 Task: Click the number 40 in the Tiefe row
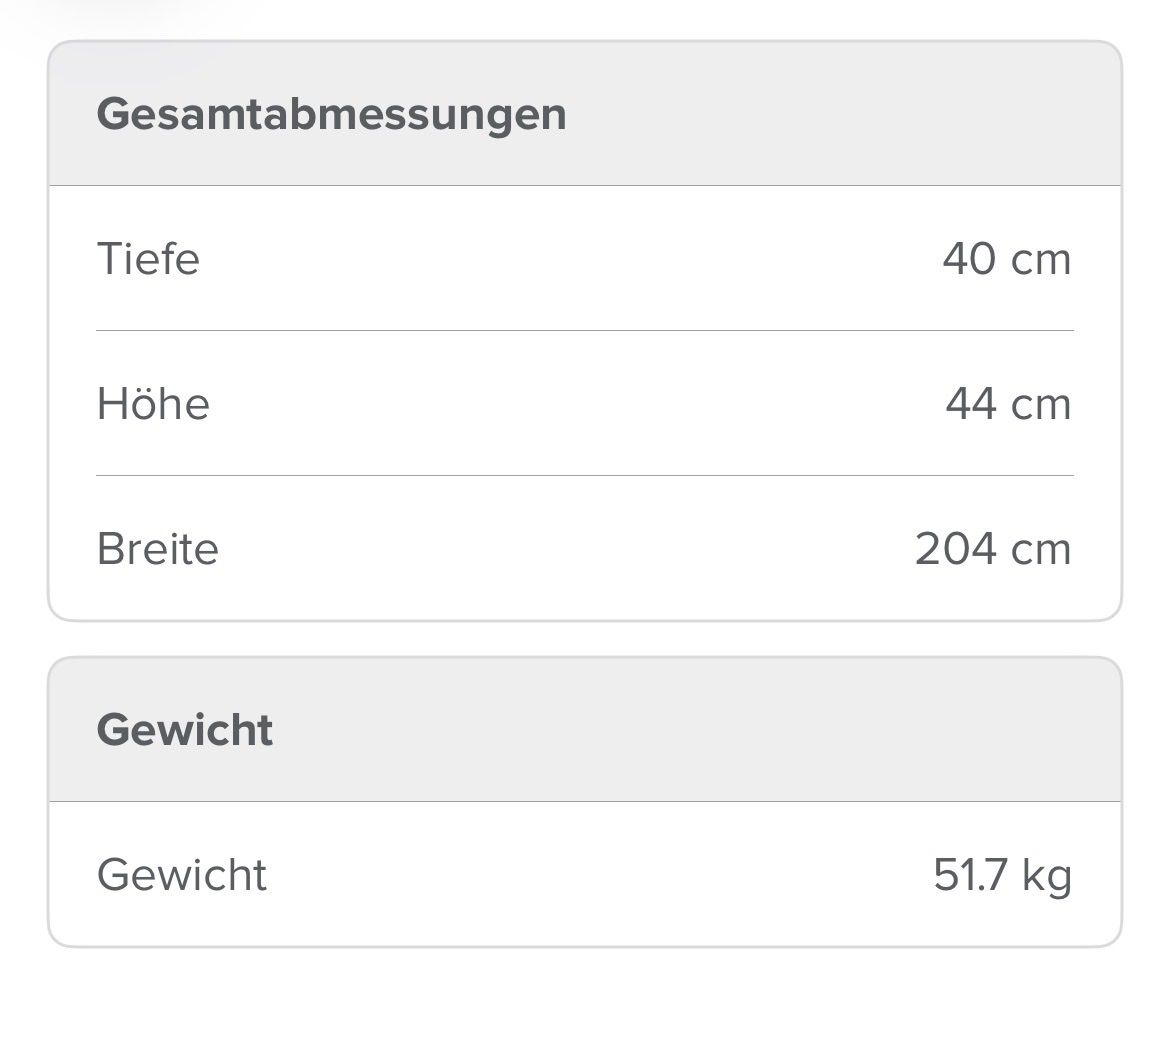(x=969, y=259)
